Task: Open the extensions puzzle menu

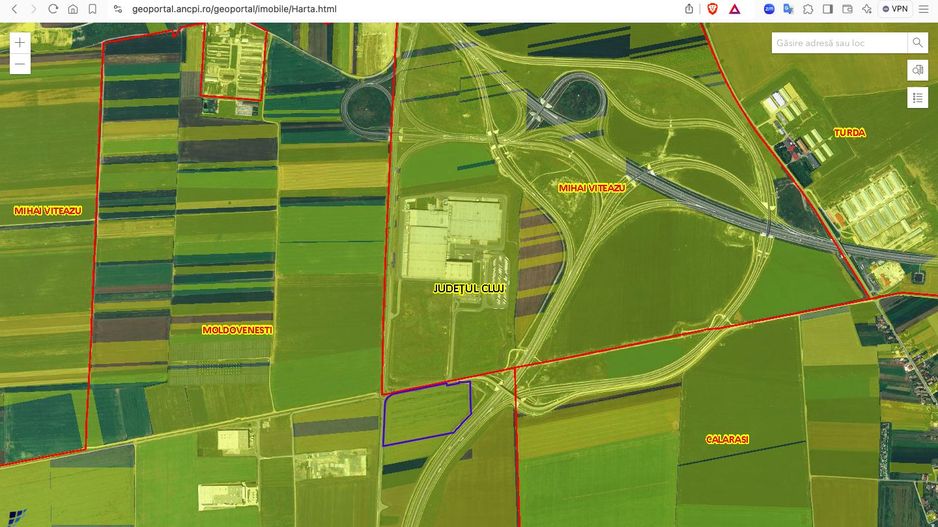Action: (808, 9)
